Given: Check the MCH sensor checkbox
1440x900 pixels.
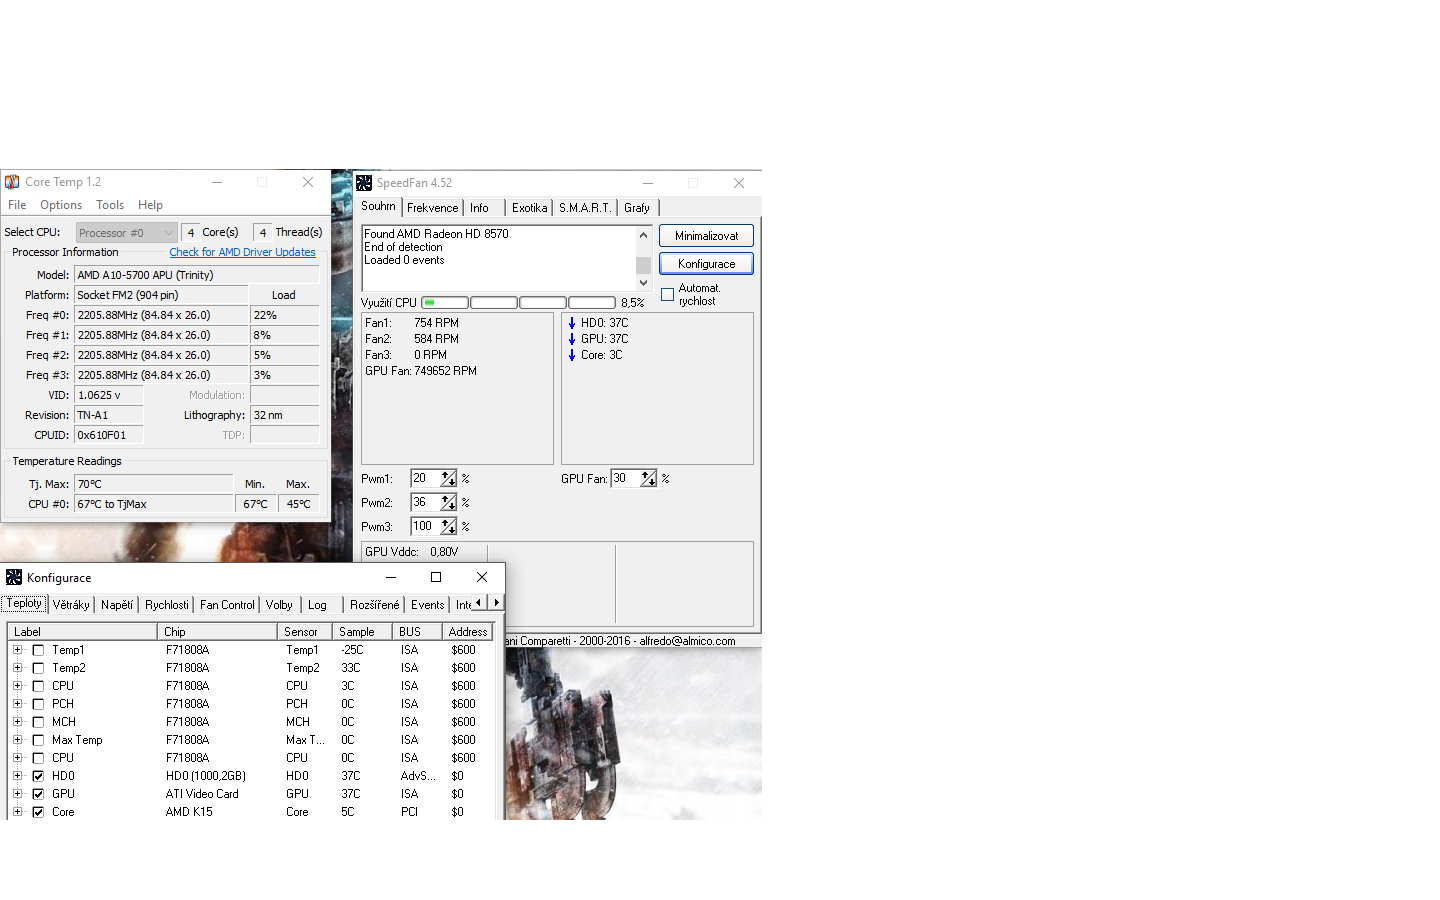Looking at the screenshot, I should point(38,722).
